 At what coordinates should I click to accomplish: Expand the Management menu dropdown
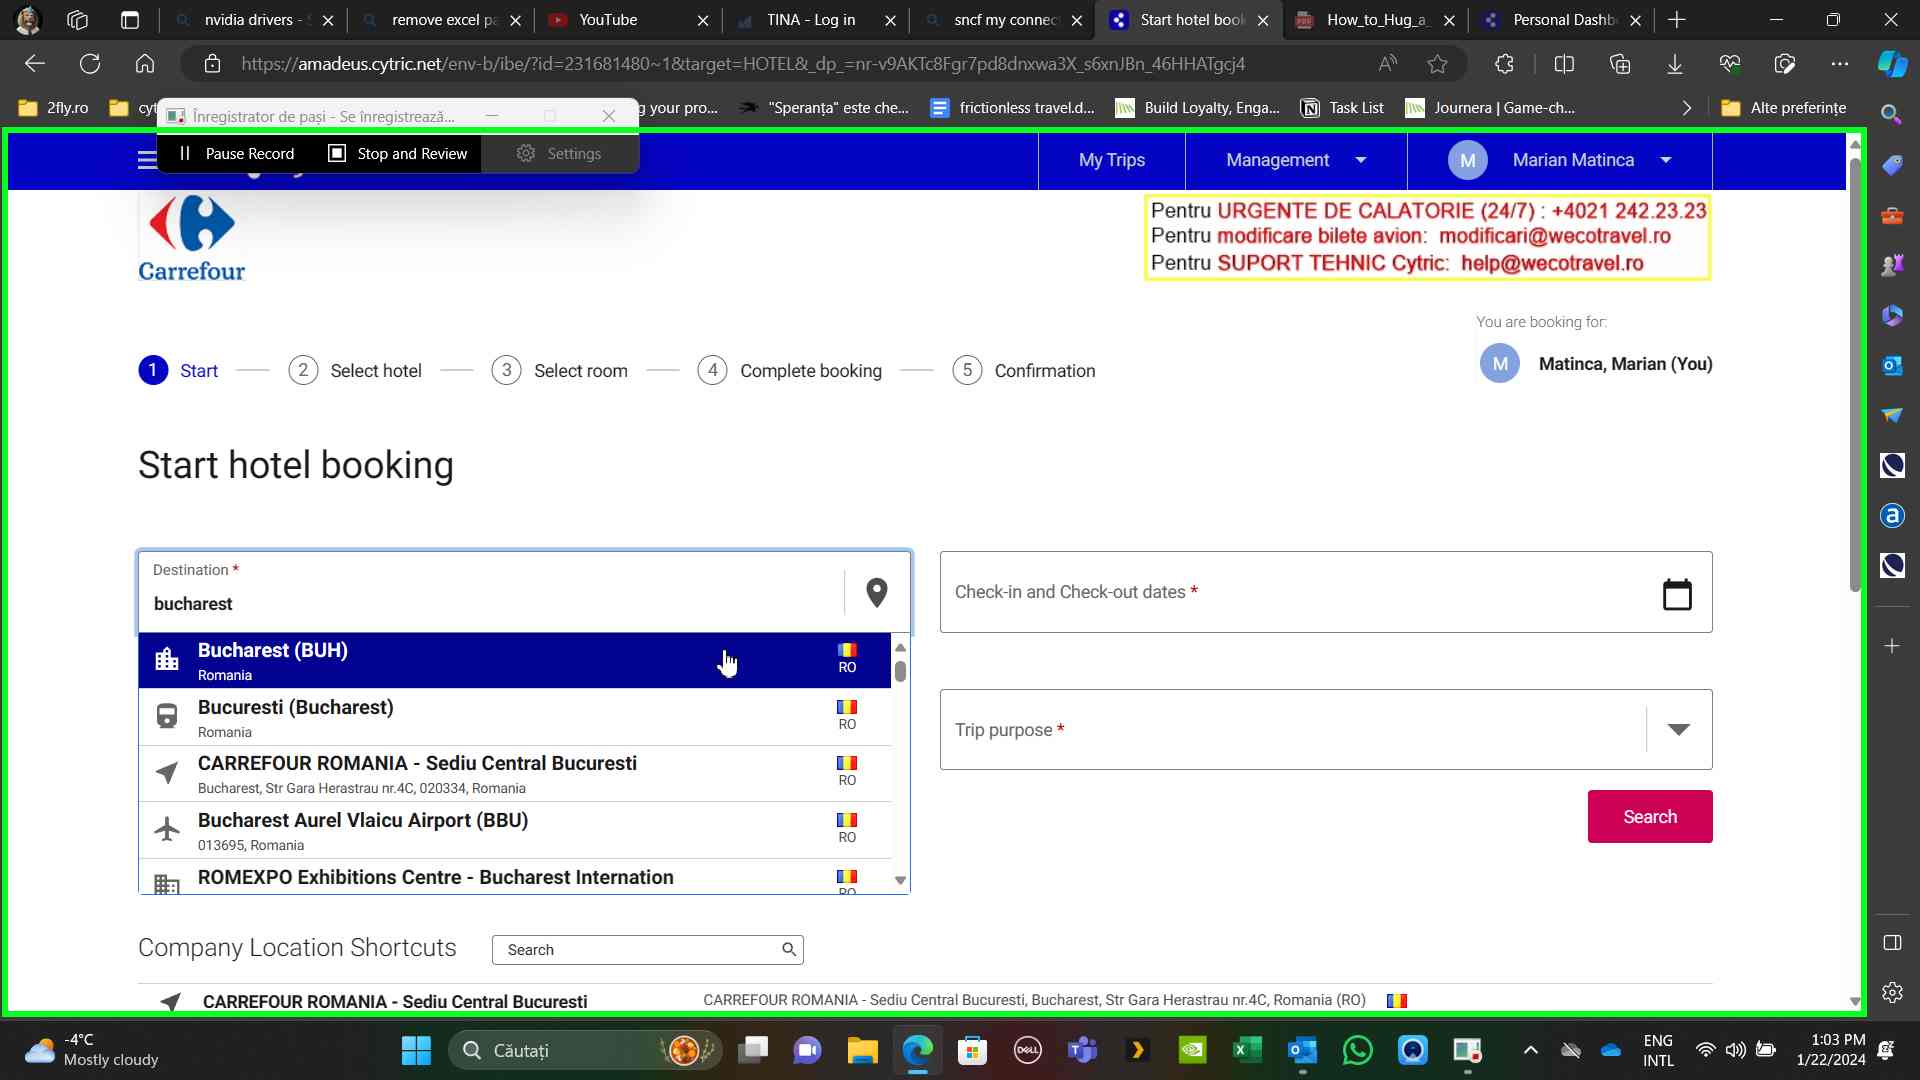coord(1295,160)
